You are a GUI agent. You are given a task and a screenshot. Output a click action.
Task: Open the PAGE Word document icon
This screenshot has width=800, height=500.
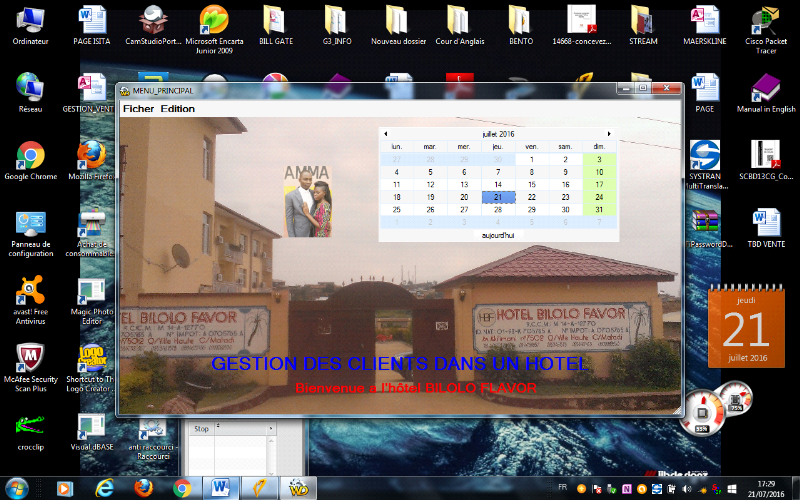click(705, 93)
